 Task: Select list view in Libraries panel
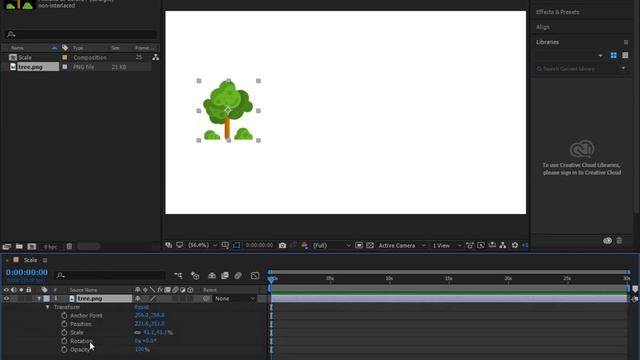625,56
